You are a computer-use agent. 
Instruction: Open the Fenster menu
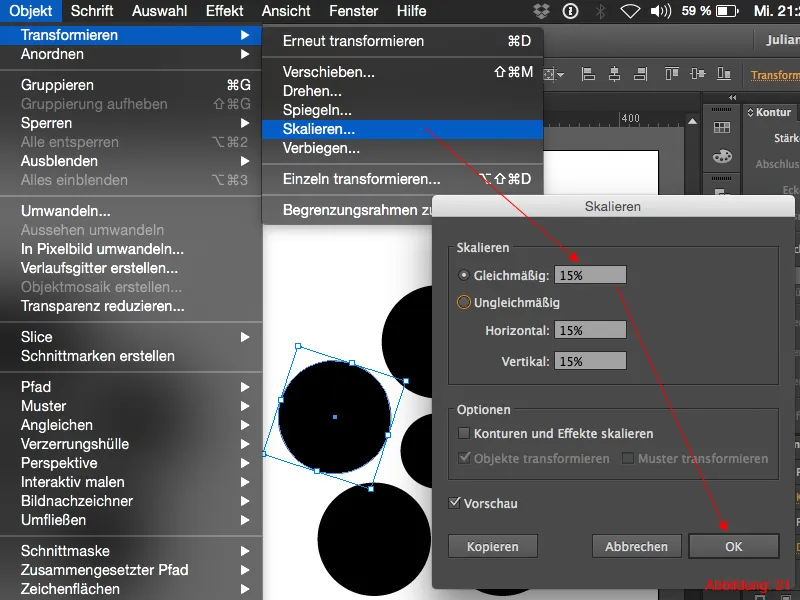tap(354, 11)
